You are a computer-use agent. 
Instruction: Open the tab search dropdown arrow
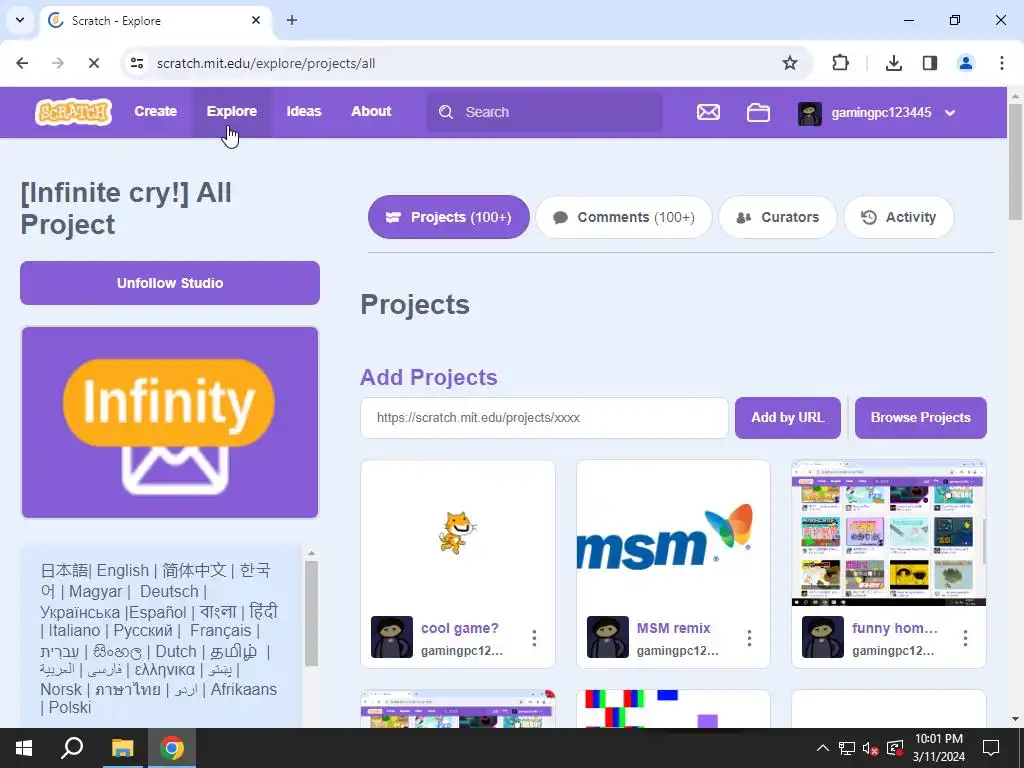pos(20,20)
